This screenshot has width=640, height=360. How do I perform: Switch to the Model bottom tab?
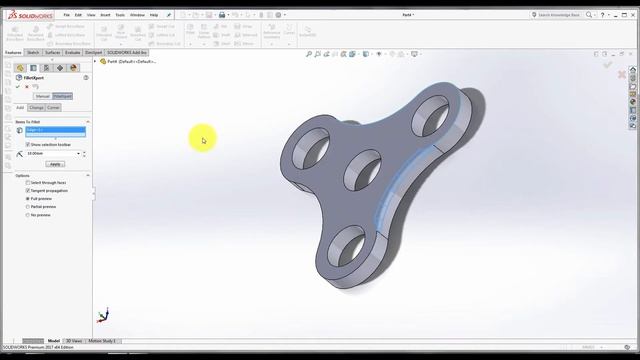coord(53,341)
